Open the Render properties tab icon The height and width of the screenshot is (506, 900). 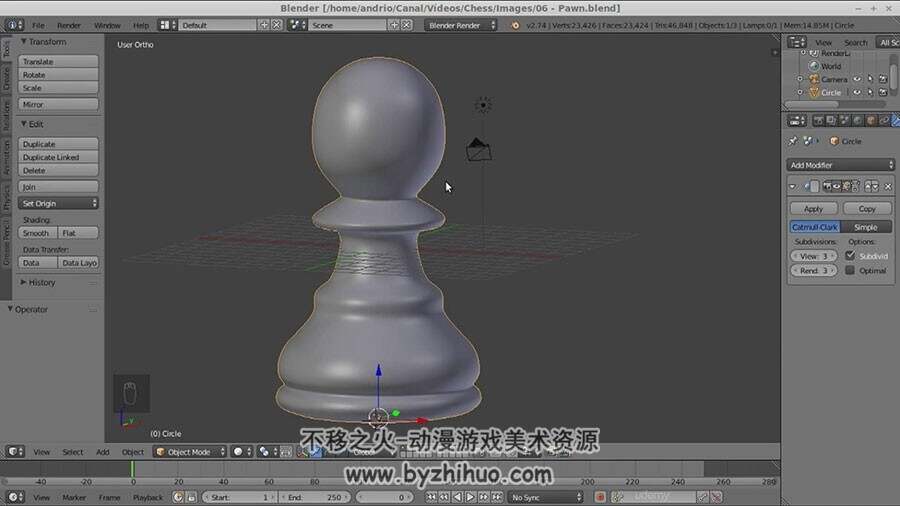point(818,120)
